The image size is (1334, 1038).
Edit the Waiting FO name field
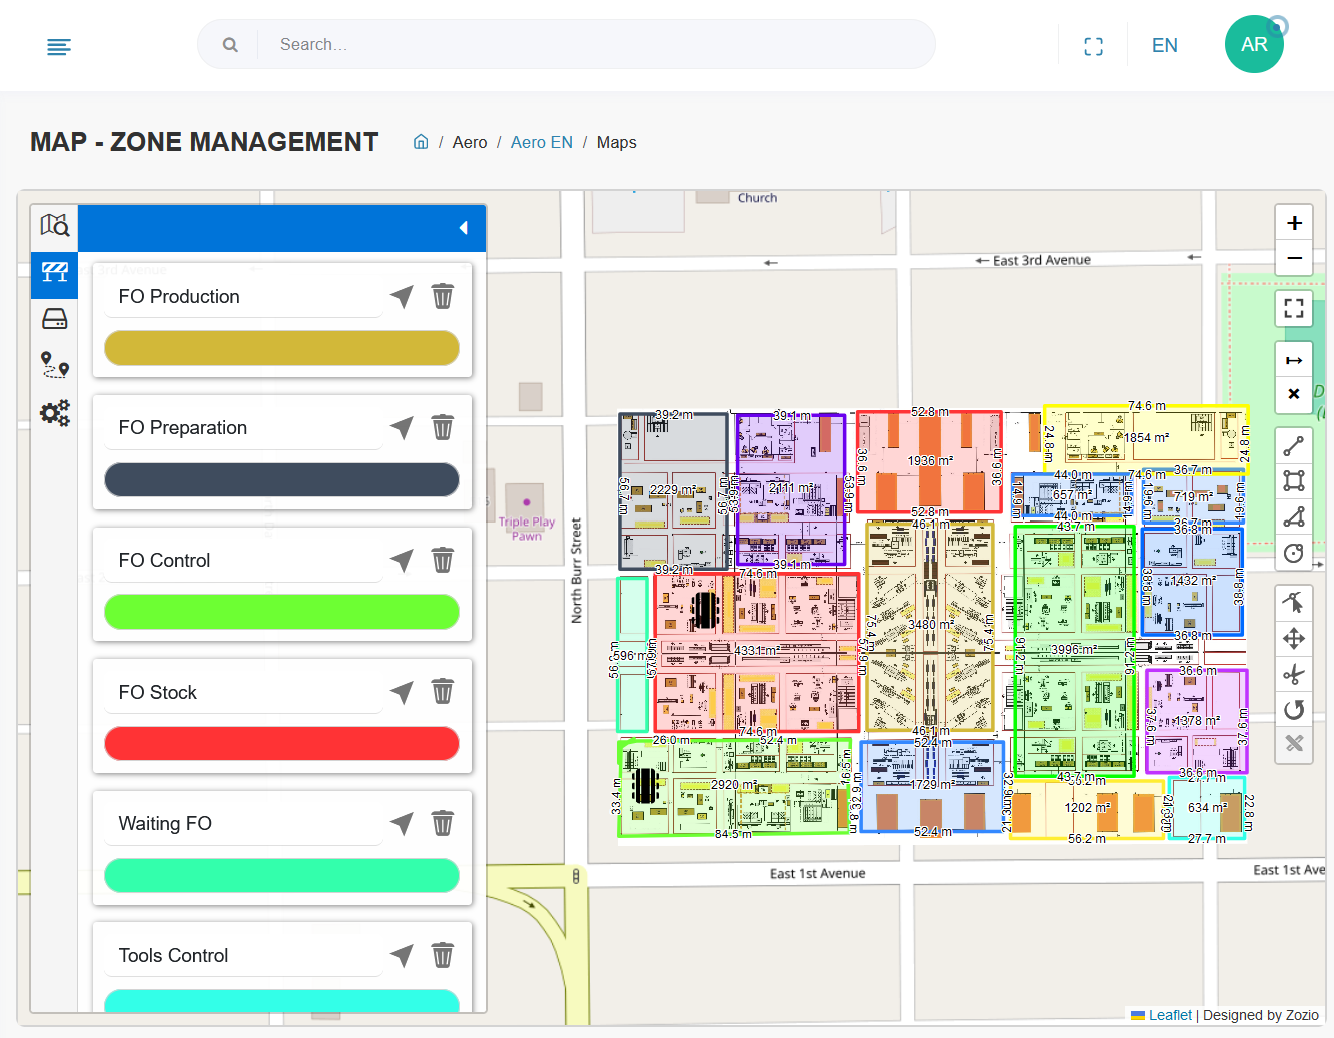(x=243, y=824)
